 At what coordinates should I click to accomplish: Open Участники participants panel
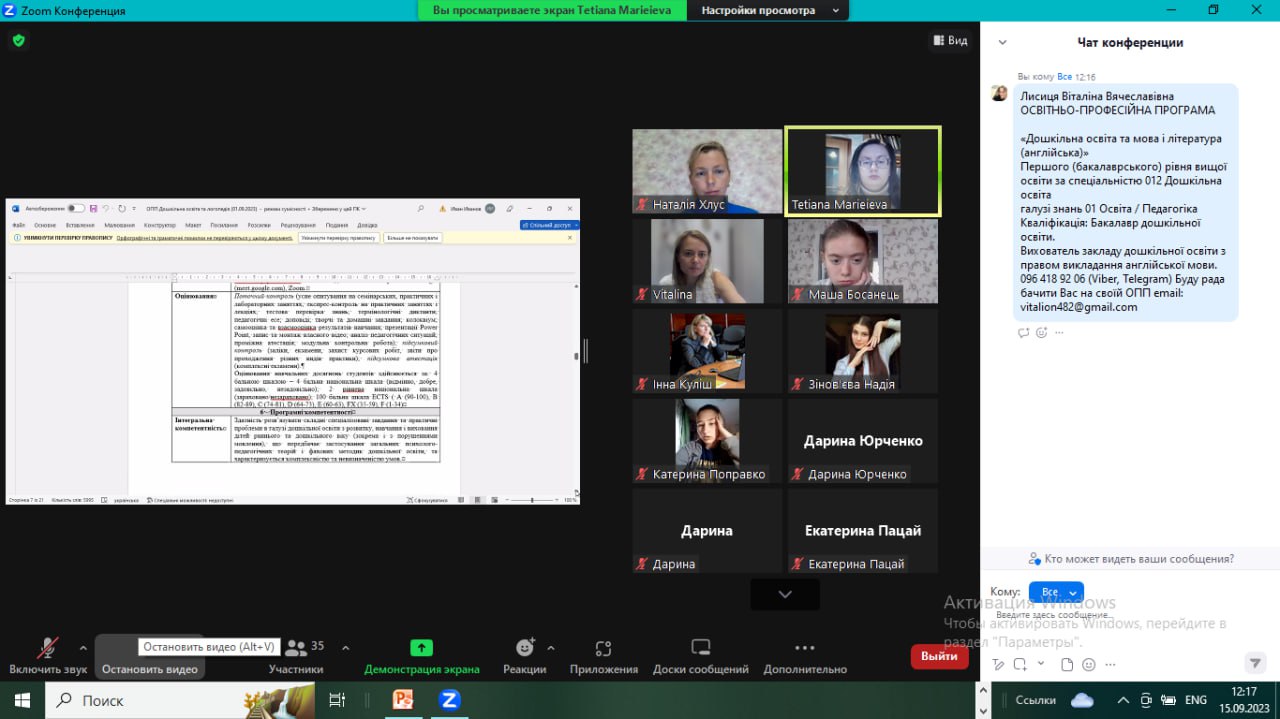coord(296,655)
